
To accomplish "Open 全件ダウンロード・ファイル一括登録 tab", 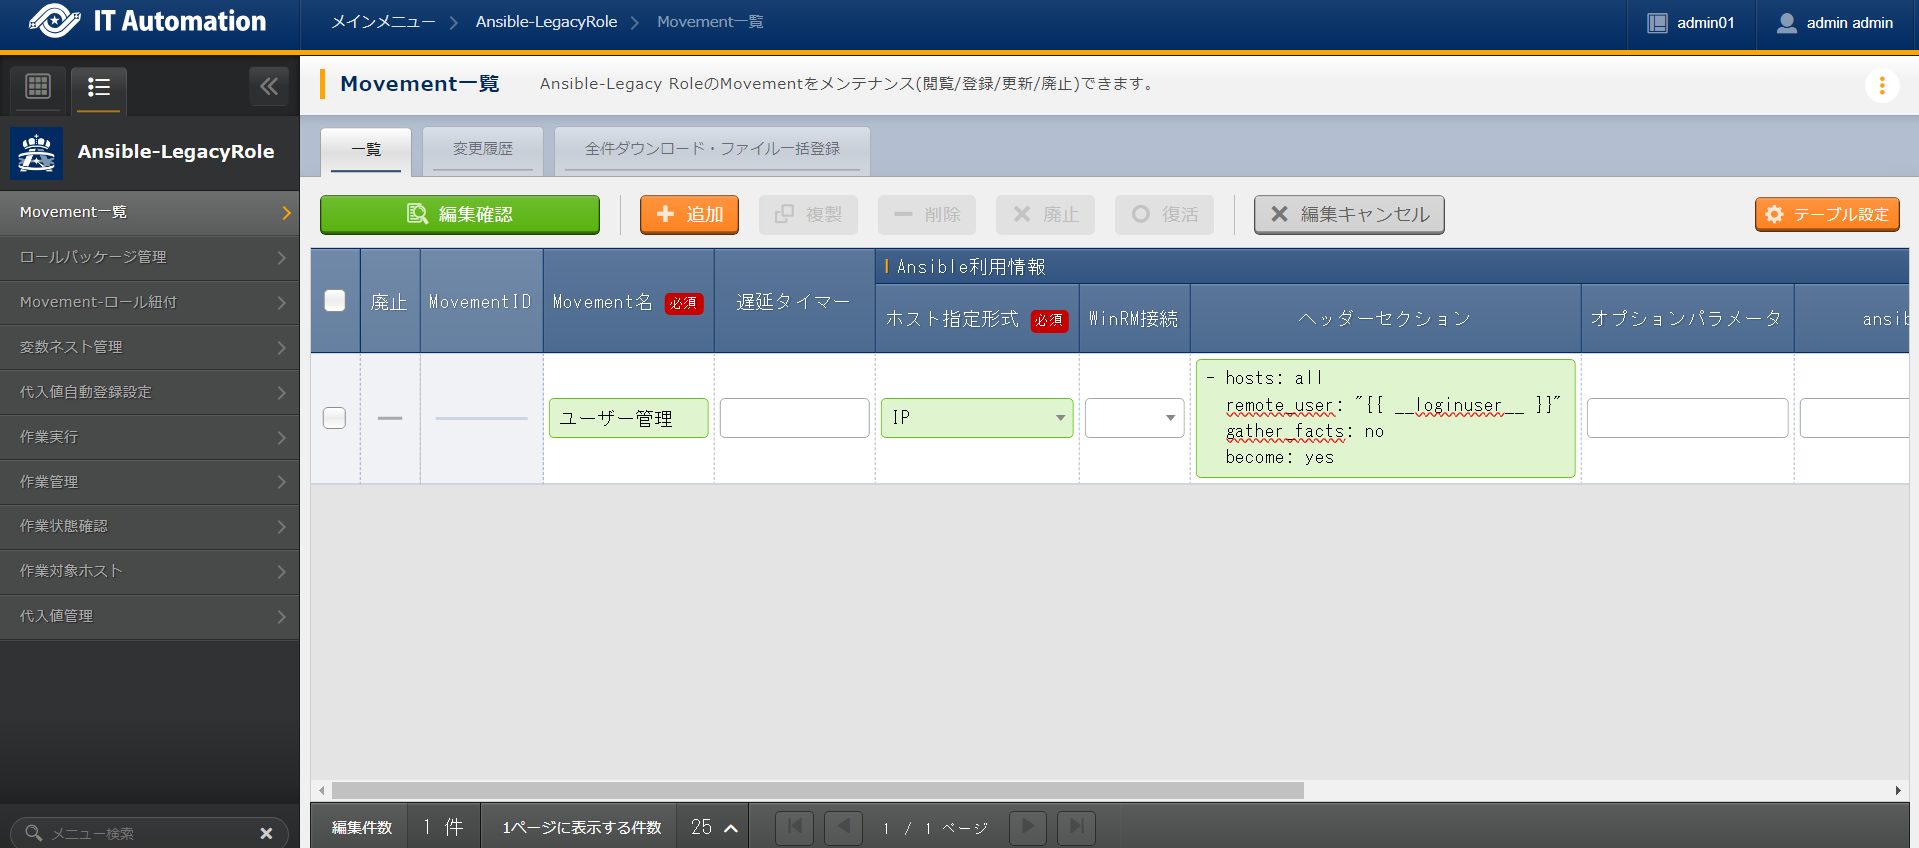I will tap(712, 149).
